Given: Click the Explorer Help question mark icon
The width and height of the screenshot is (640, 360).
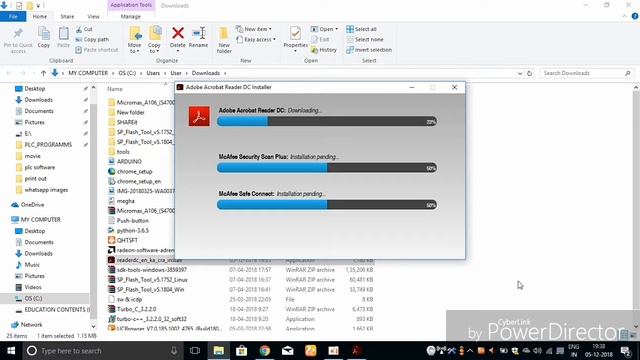Looking at the screenshot, I should pos(635,16).
